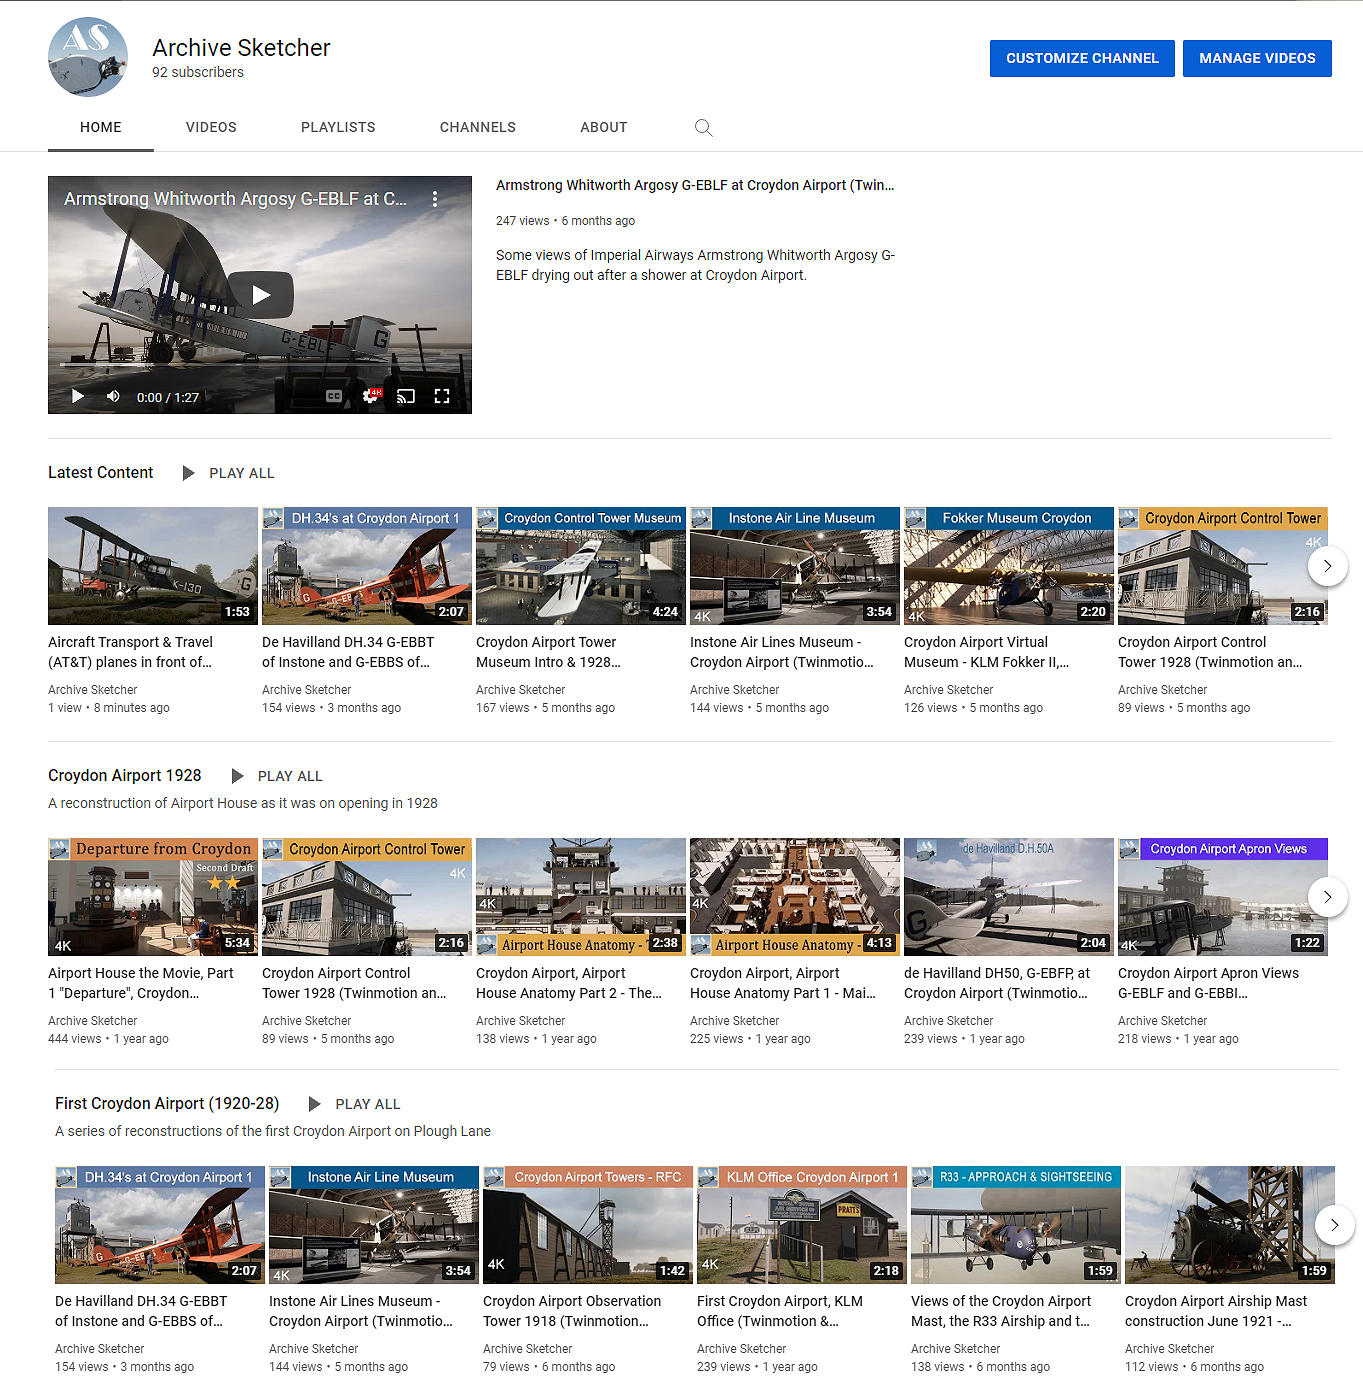Image resolution: width=1363 pixels, height=1400 pixels.
Task: Switch to the ABOUT tab
Action: (x=604, y=127)
